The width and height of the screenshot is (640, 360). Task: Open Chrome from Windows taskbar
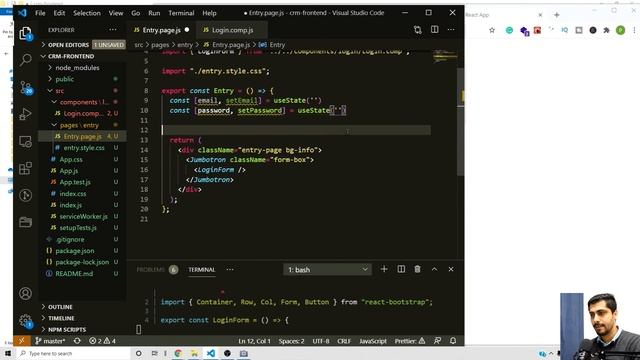tap(178, 353)
